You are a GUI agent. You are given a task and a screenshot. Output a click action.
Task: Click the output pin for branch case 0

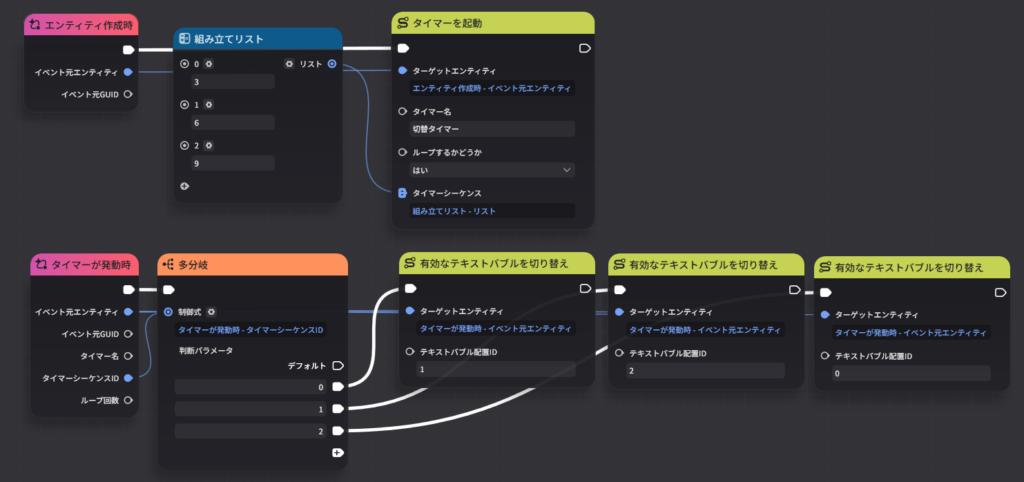click(x=338, y=387)
